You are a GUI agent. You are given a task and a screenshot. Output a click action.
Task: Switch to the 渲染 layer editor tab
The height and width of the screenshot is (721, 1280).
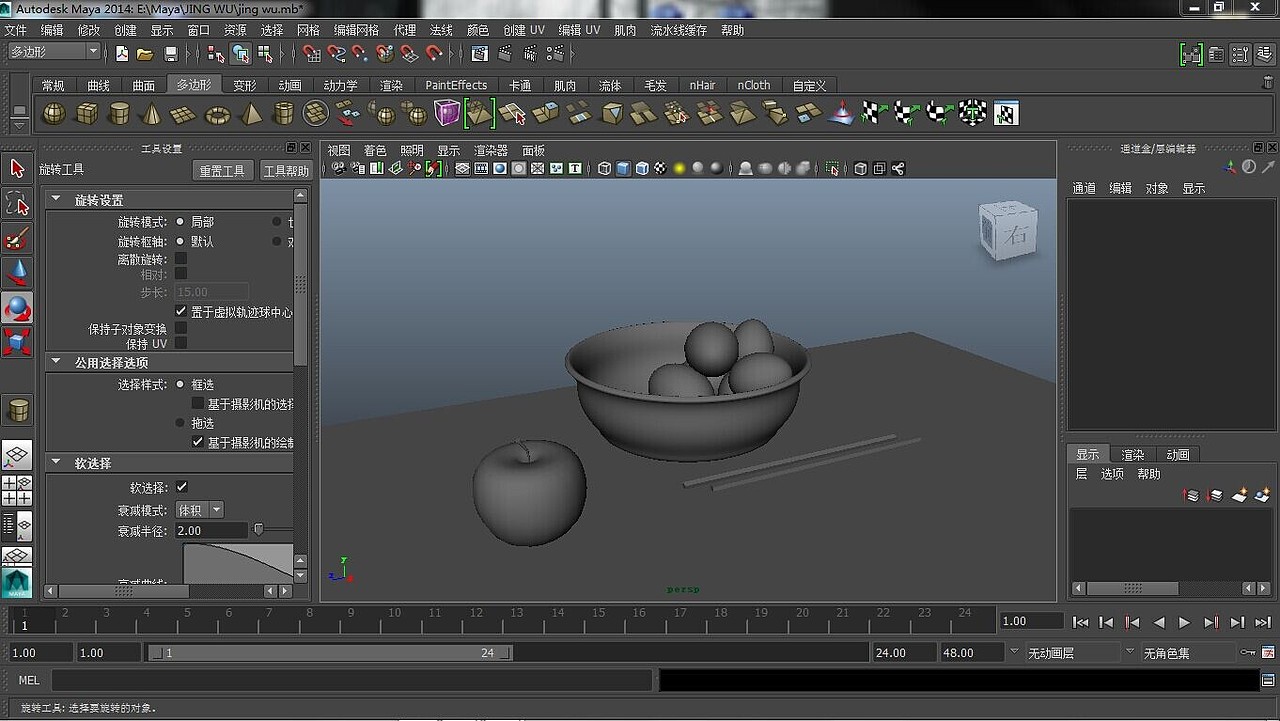point(1133,455)
